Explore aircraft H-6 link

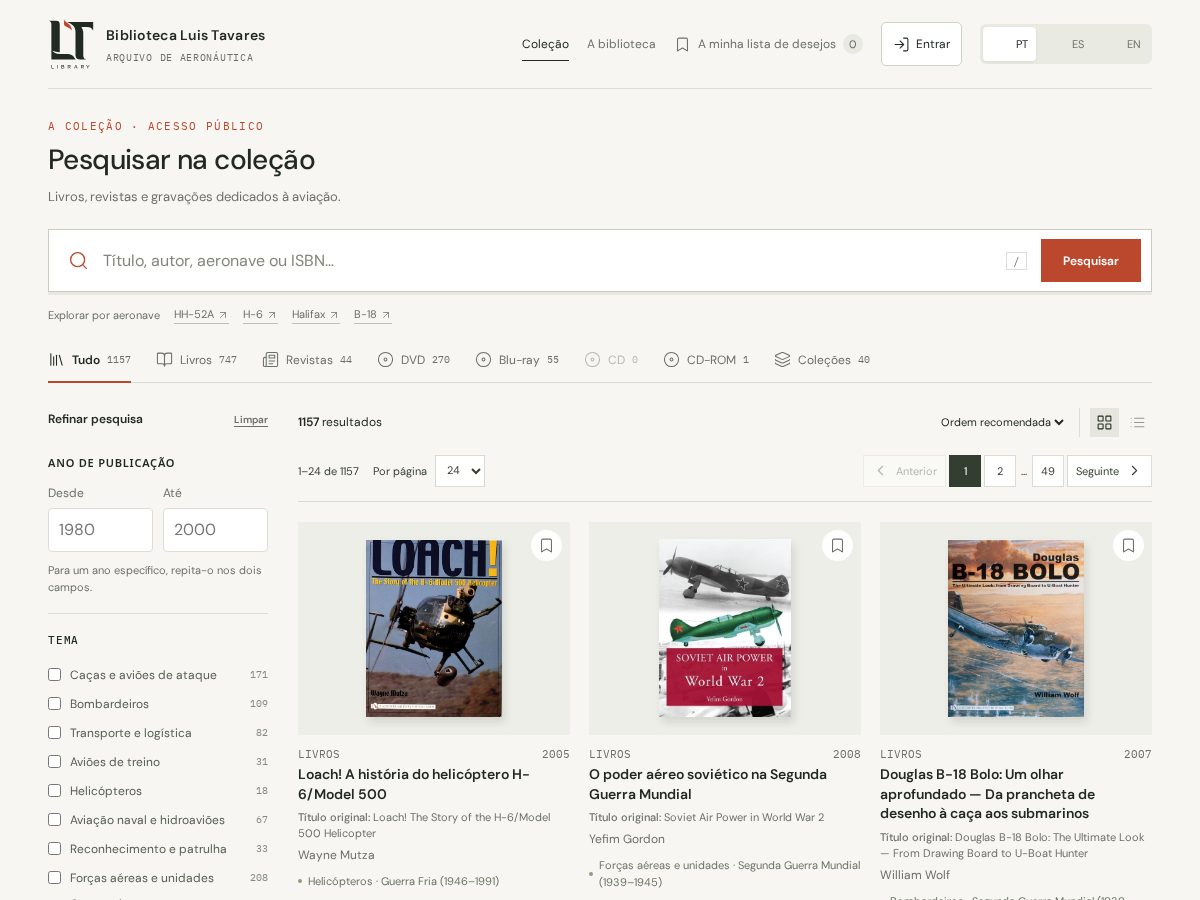(260, 315)
